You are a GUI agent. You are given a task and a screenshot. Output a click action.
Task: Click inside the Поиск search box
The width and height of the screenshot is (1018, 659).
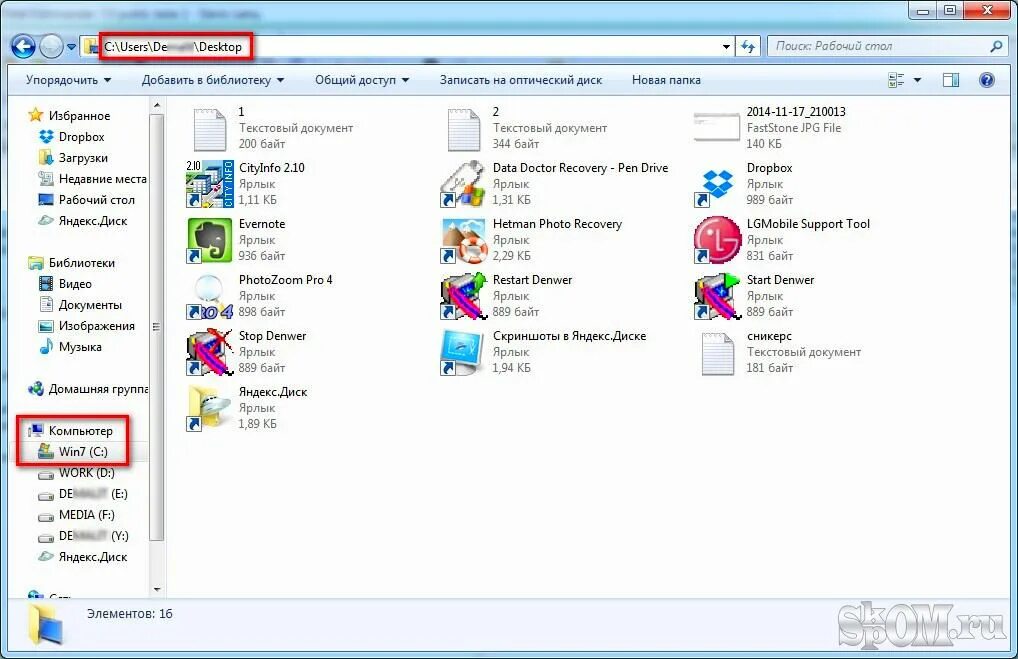click(880, 46)
